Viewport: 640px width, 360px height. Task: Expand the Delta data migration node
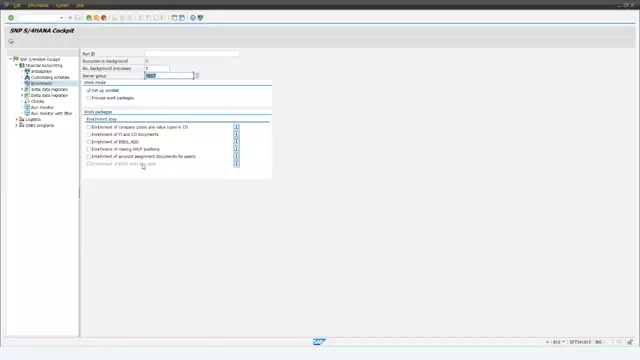[22, 95]
